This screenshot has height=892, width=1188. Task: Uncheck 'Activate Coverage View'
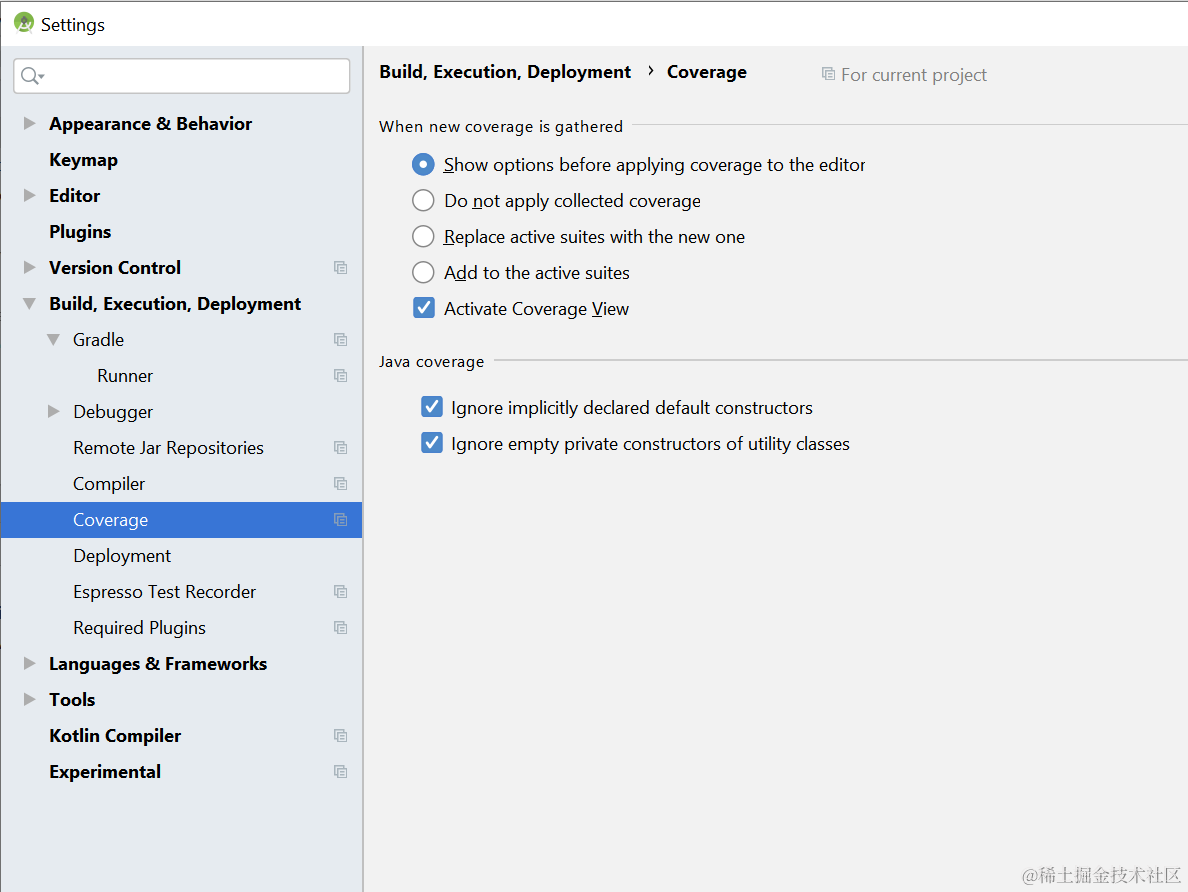[x=424, y=307]
